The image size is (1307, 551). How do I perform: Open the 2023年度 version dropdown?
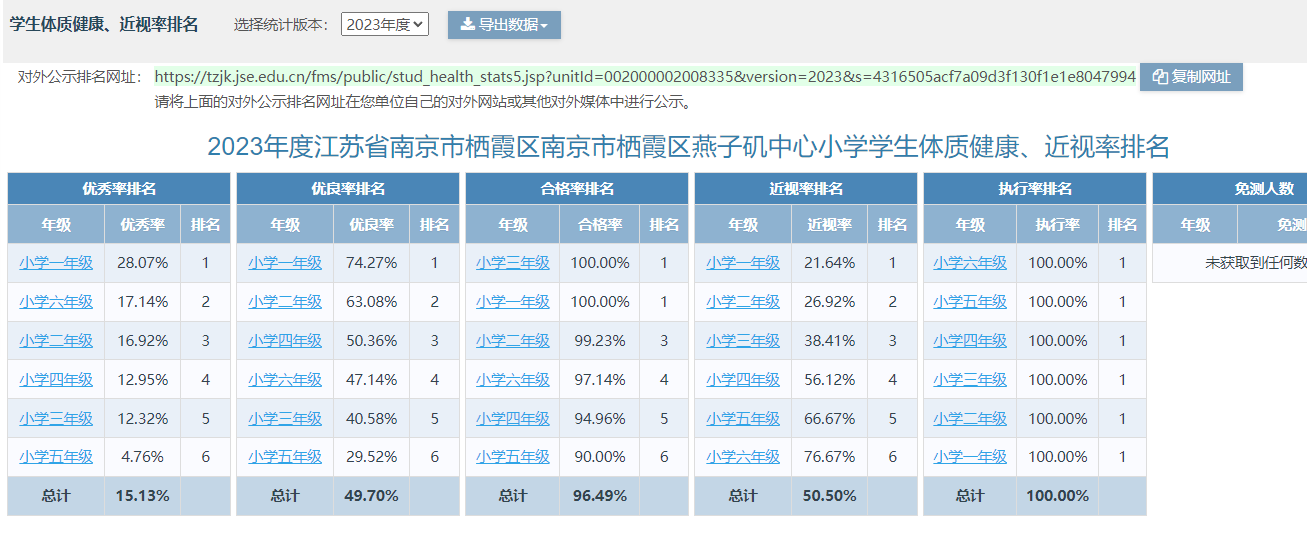[385, 25]
